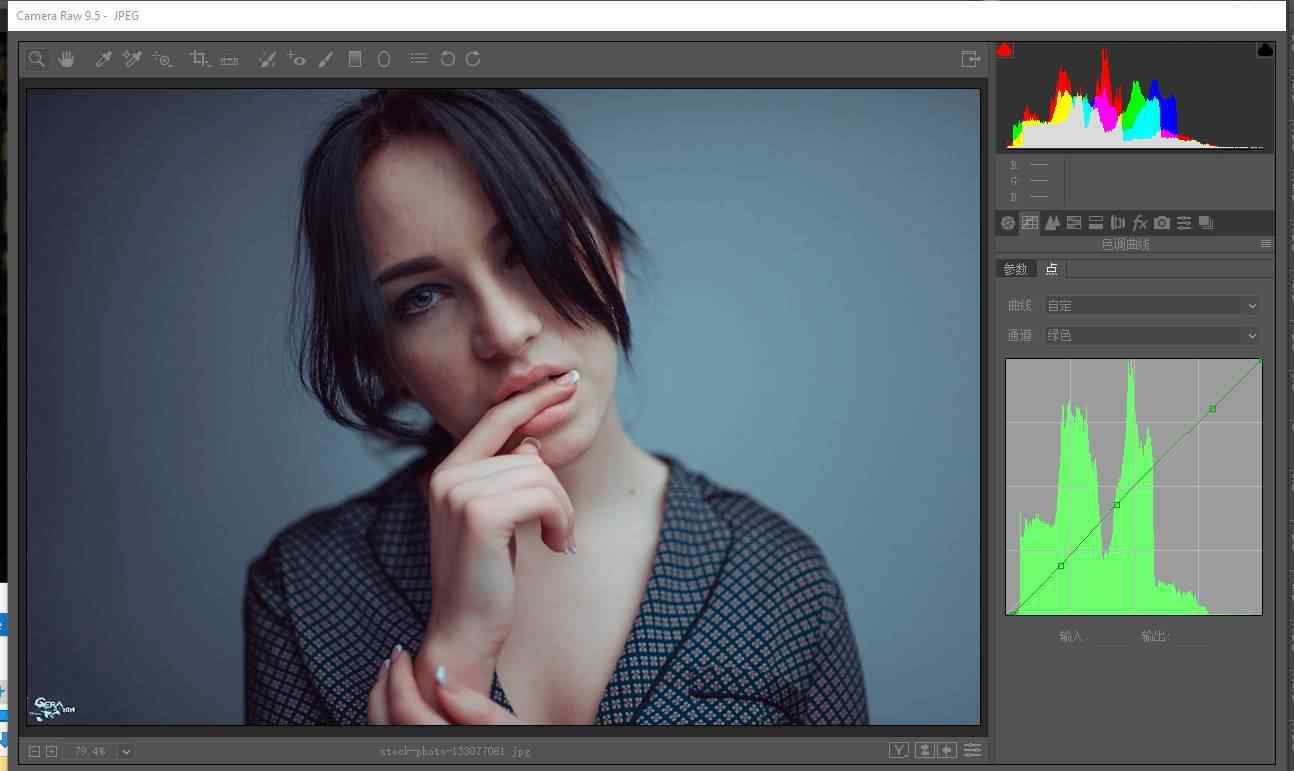Pick the White Balance eyedropper tool
The height and width of the screenshot is (771, 1294).
coord(103,59)
